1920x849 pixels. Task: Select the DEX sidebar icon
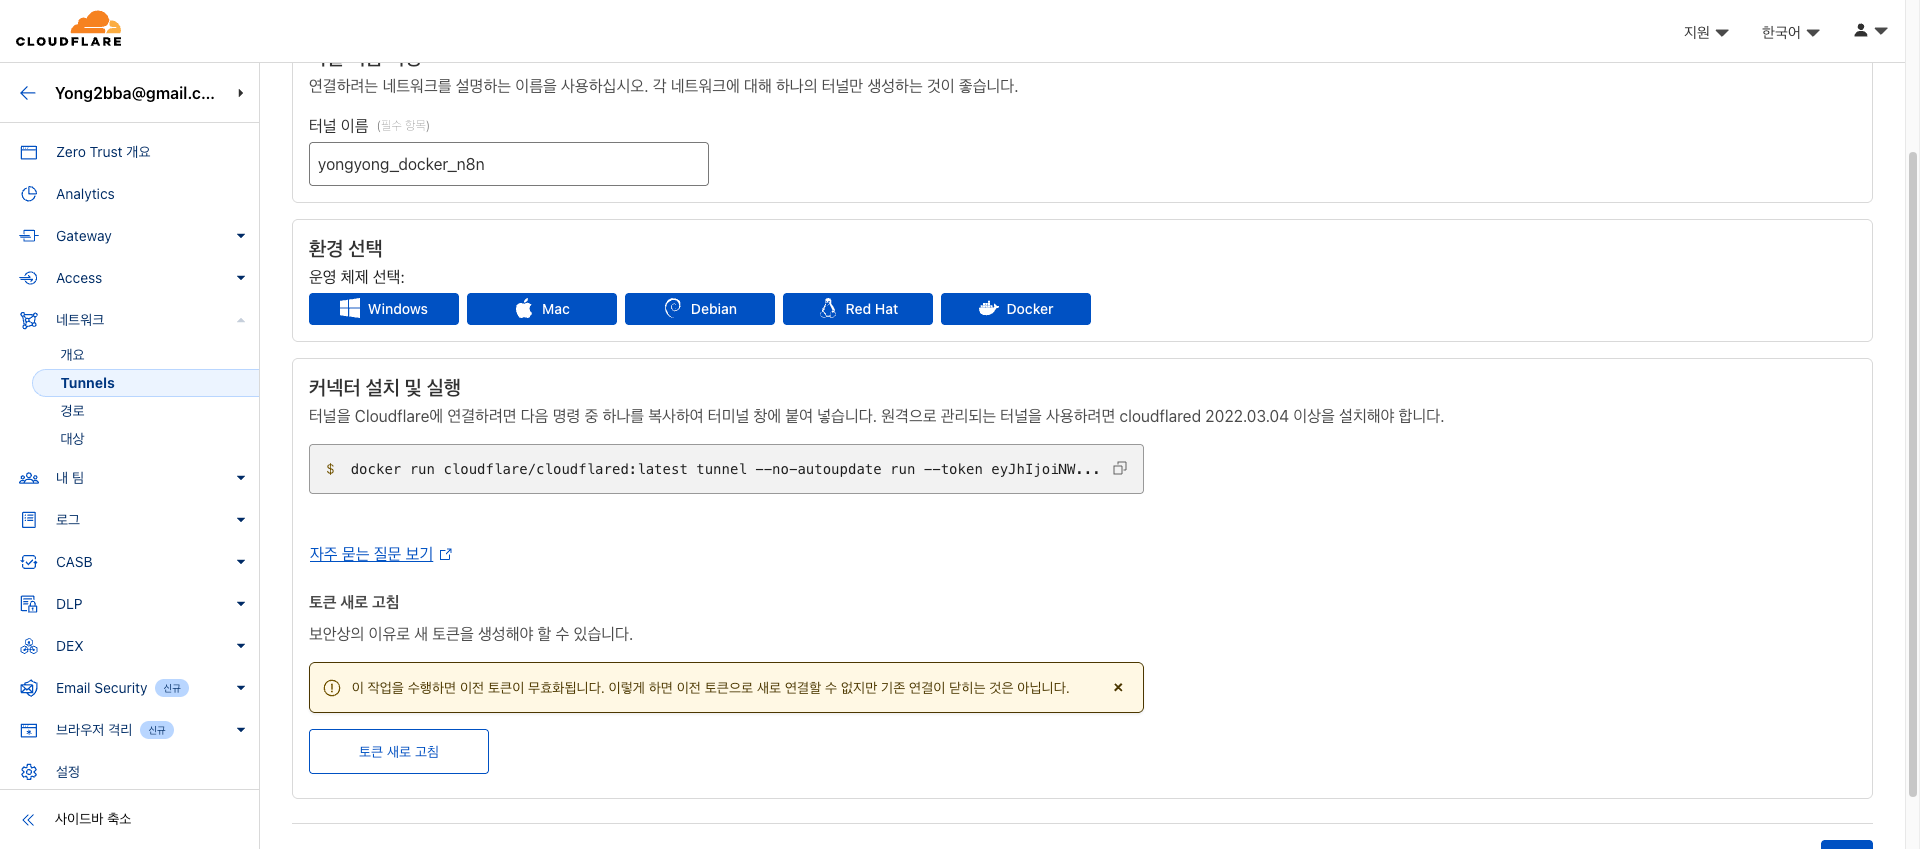tap(29, 646)
